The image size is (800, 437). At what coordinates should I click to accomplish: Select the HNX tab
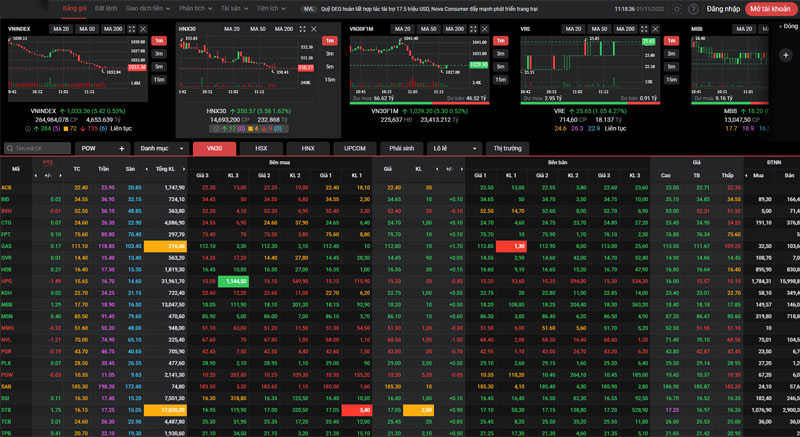click(308, 148)
